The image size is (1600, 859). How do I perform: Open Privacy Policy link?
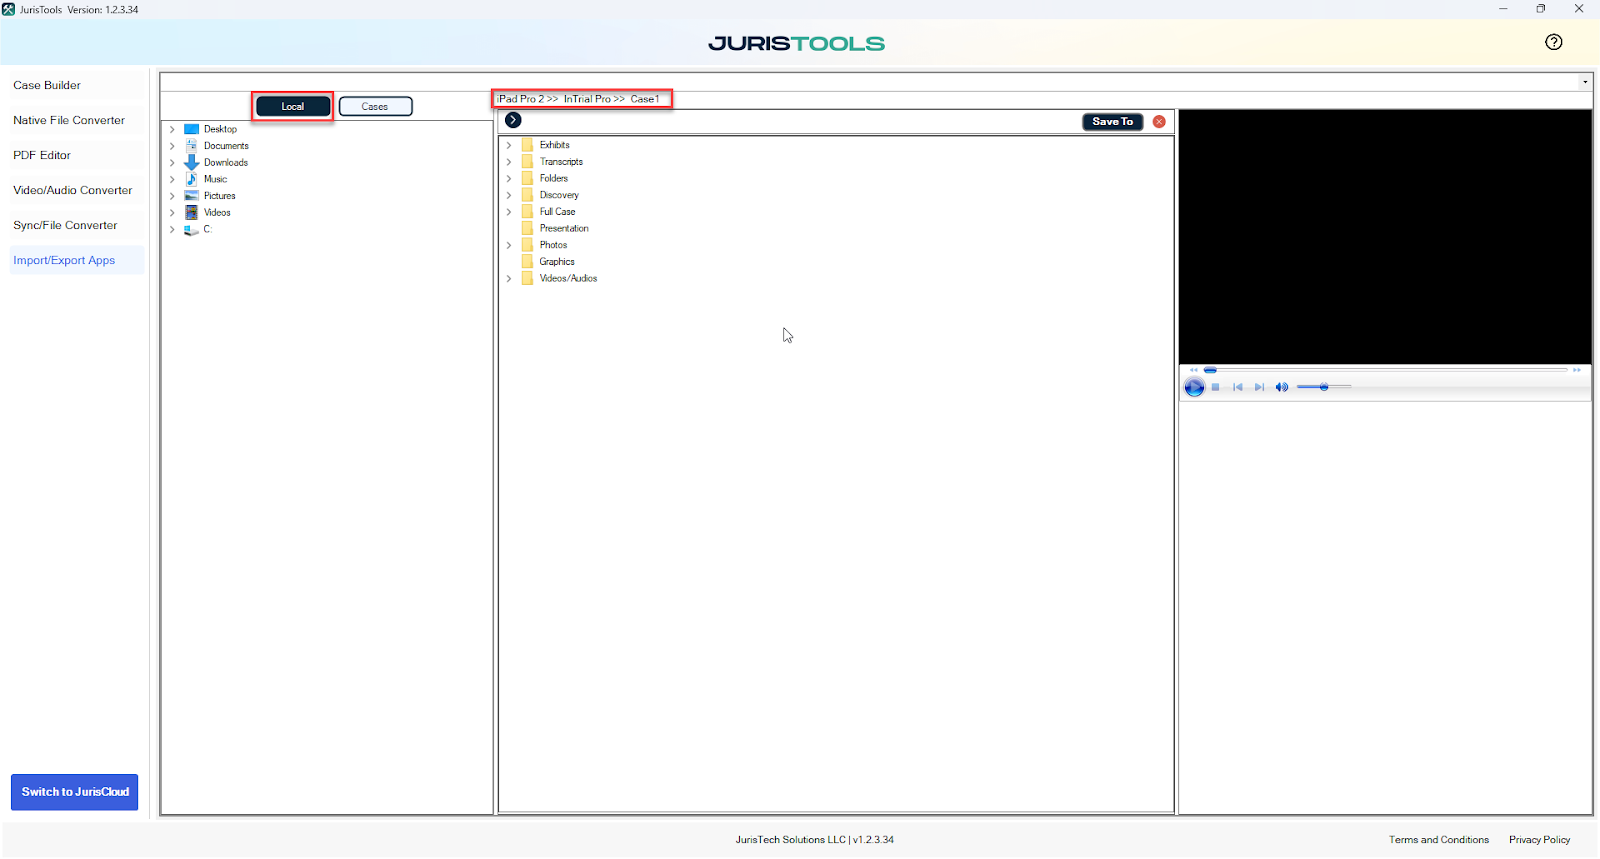pyautogui.click(x=1539, y=840)
